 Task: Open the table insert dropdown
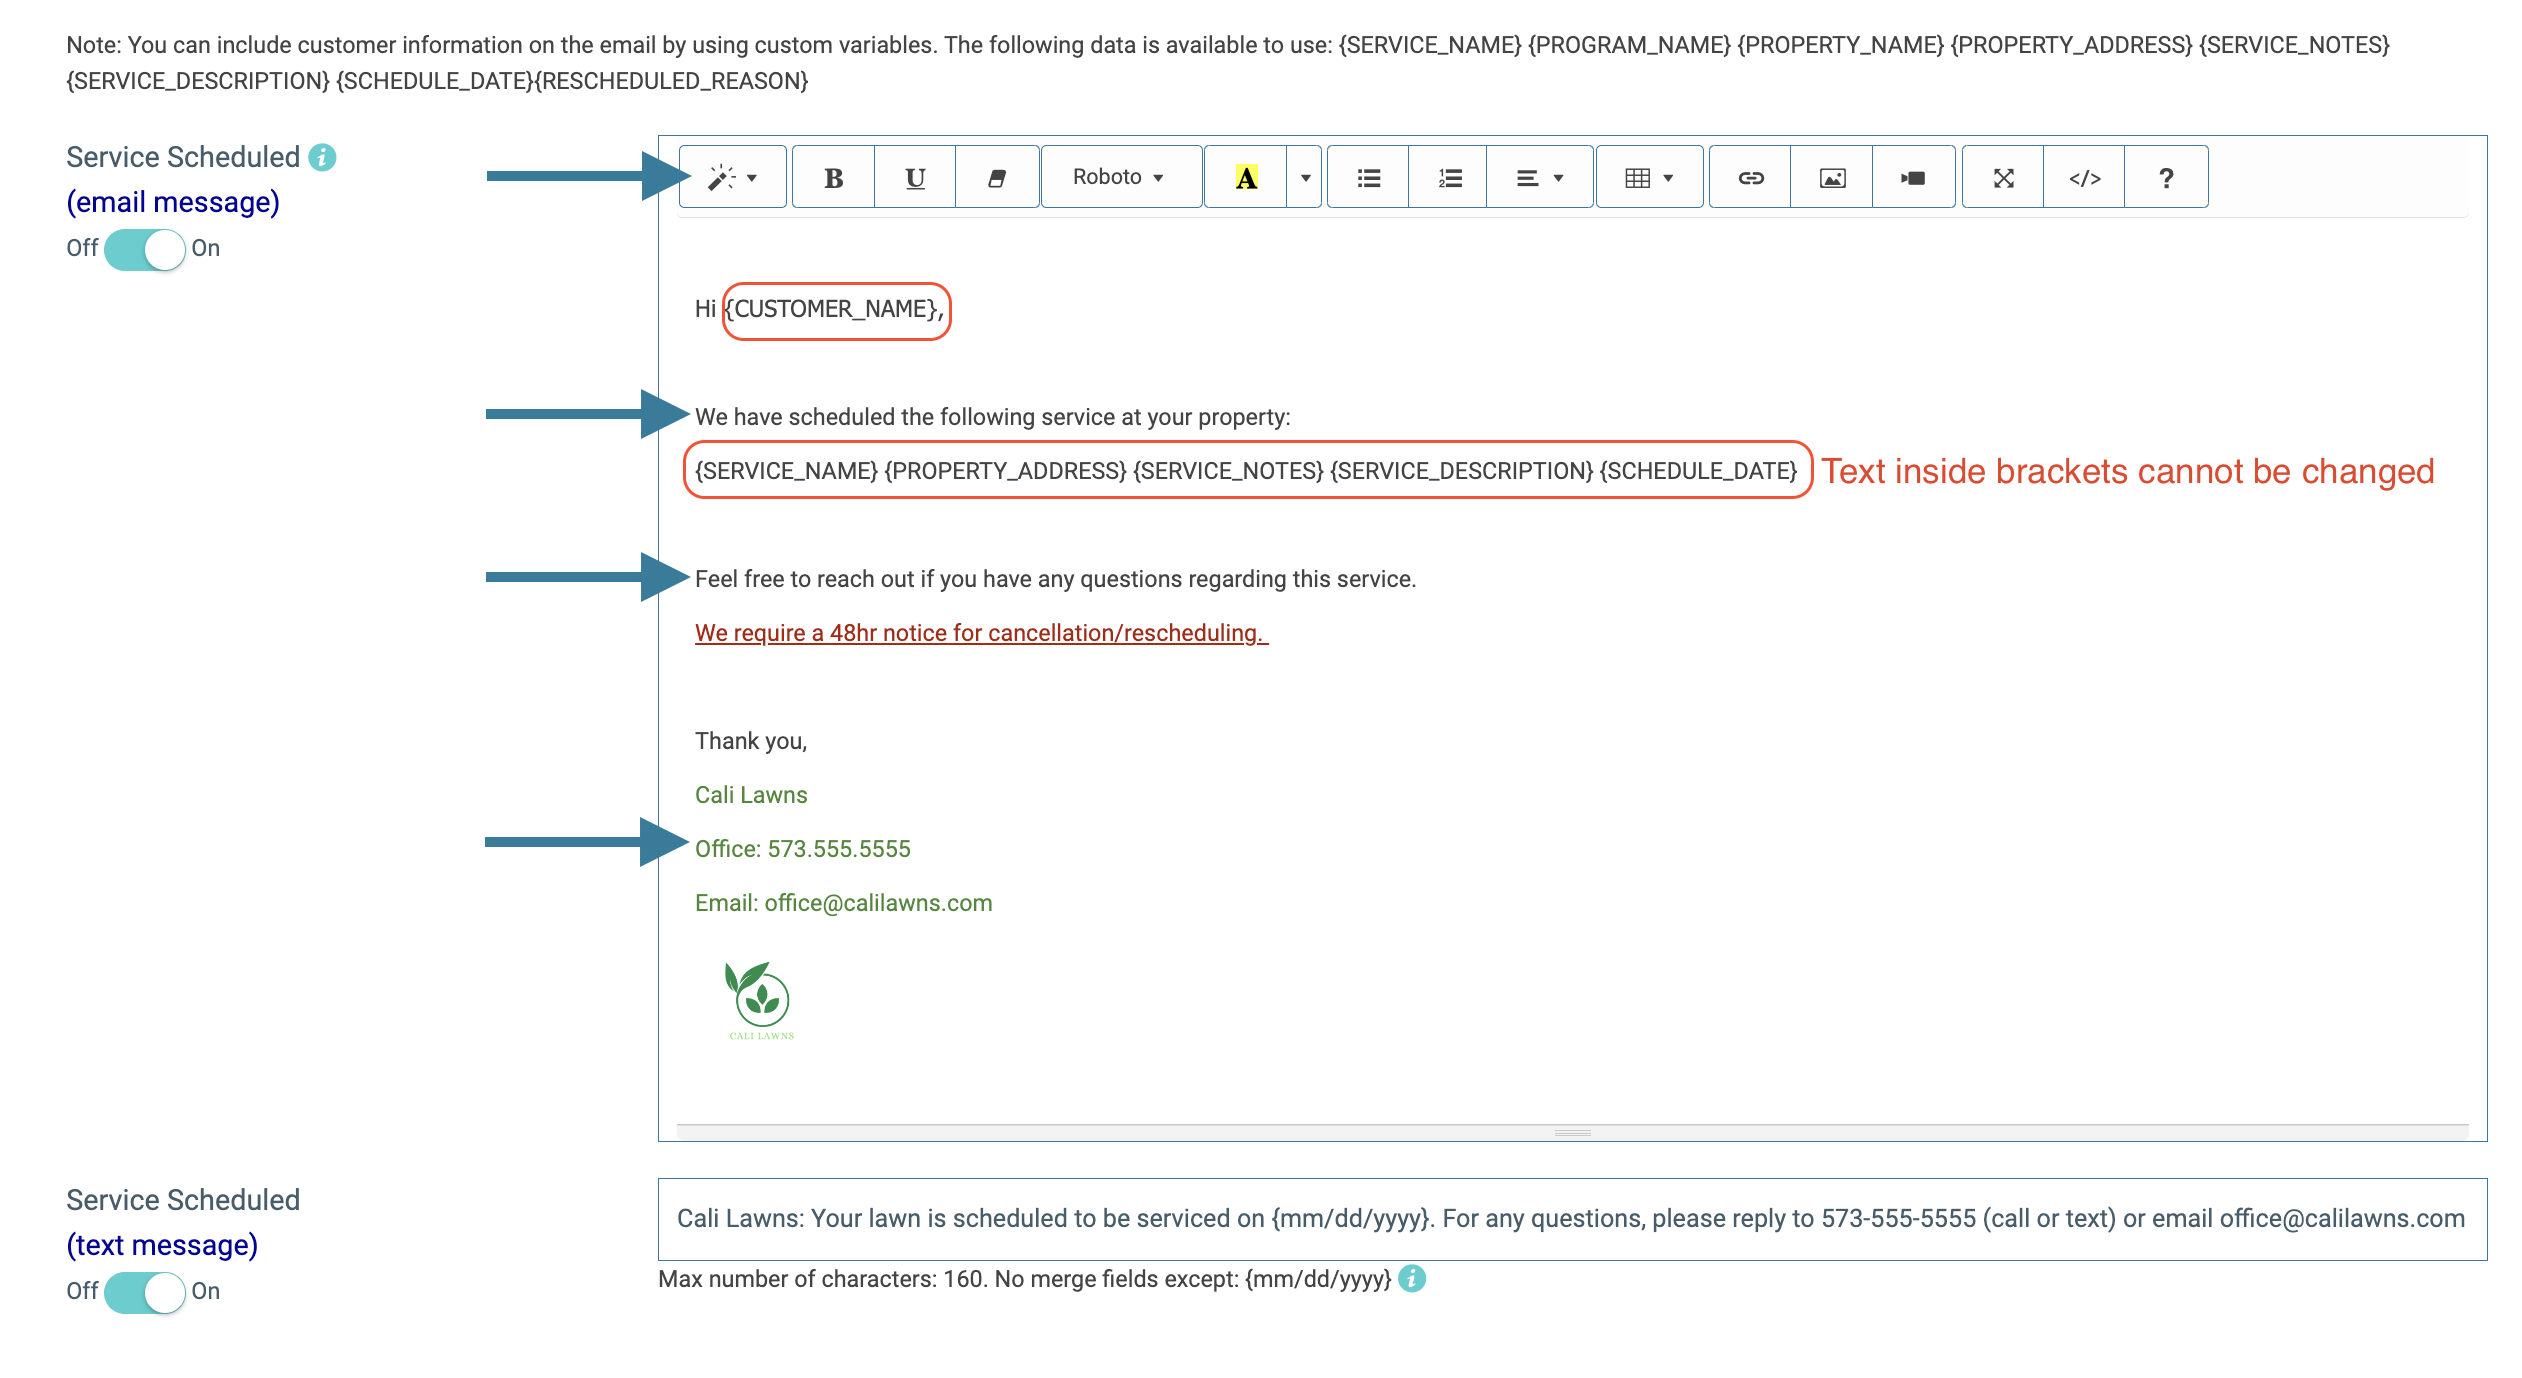pos(1648,178)
